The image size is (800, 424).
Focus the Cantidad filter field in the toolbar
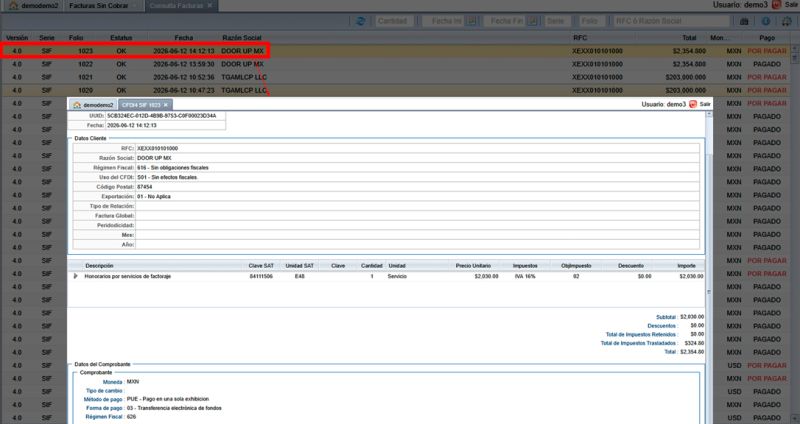[395, 21]
